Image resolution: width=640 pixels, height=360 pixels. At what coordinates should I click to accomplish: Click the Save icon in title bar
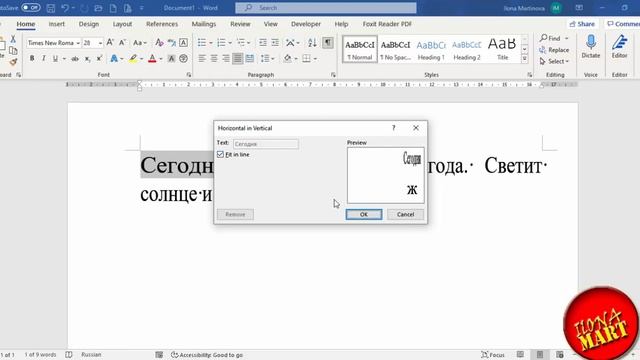pos(51,8)
